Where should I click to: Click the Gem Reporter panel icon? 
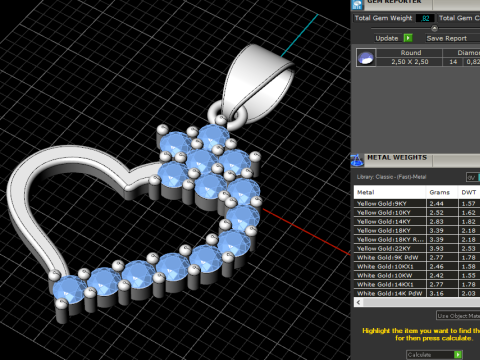358,5
